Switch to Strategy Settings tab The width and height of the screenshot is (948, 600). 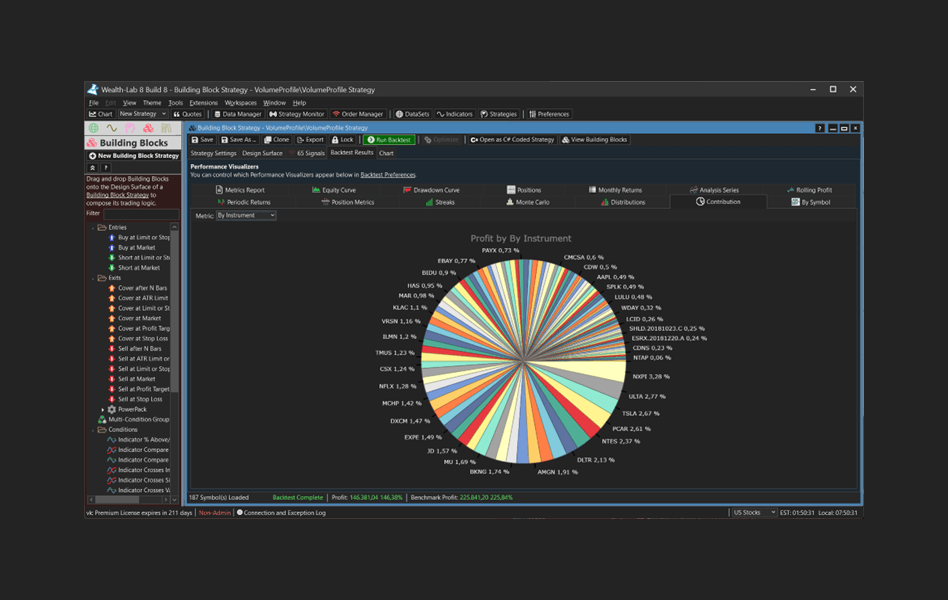pos(213,154)
